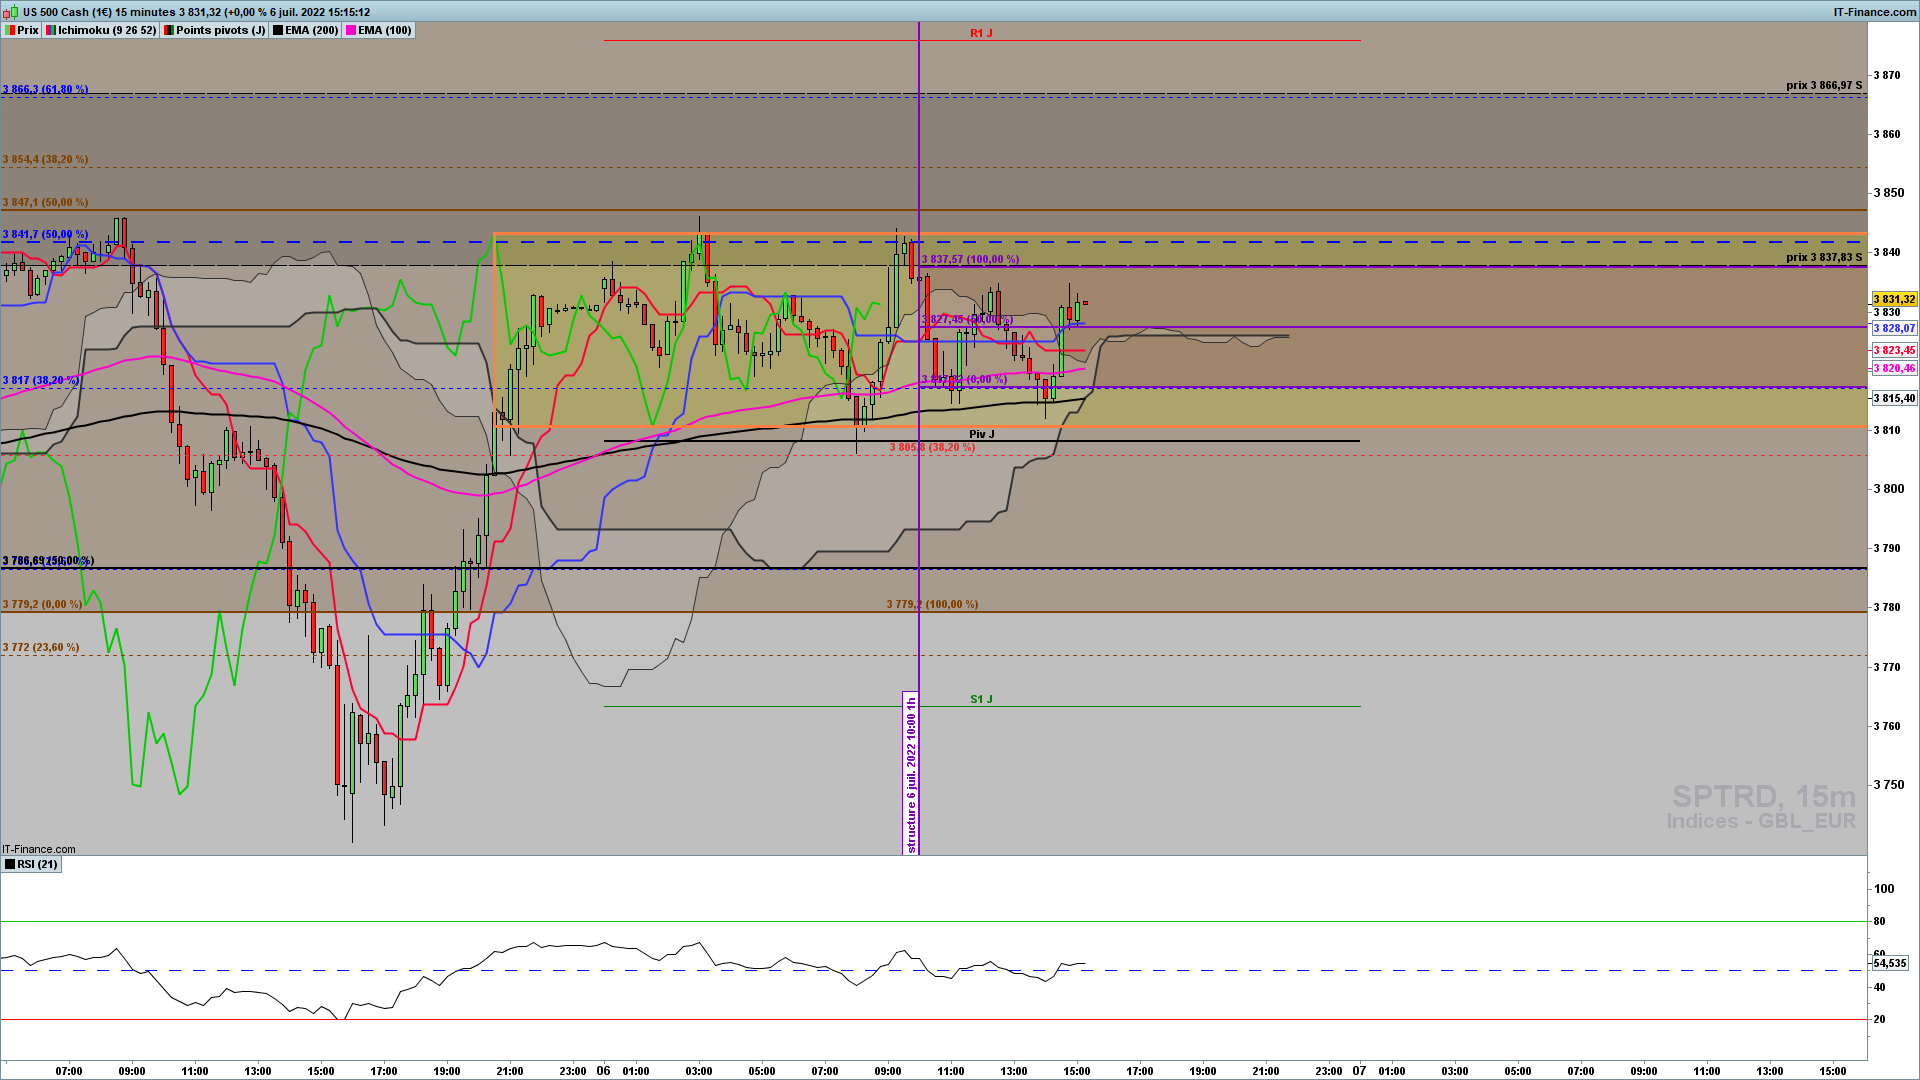The image size is (1920, 1080).
Task: Click the Ichimoku (9 26 52) indicator label
Action: click(x=101, y=30)
